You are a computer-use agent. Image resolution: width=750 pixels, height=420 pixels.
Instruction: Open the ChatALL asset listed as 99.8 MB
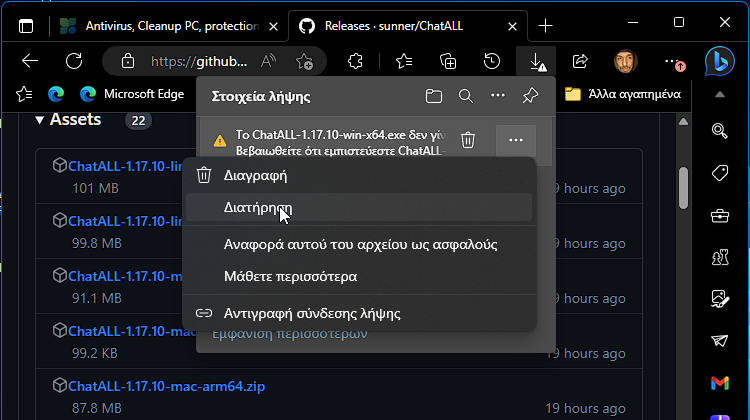[x=125, y=221]
